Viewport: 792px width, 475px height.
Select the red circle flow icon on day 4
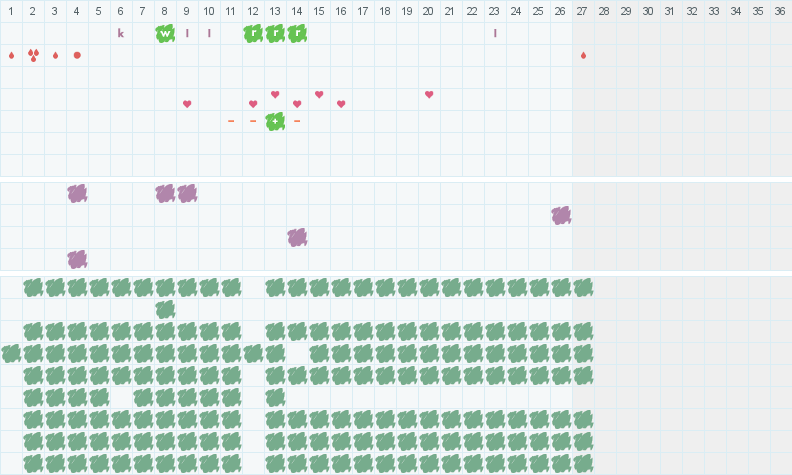(77, 55)
